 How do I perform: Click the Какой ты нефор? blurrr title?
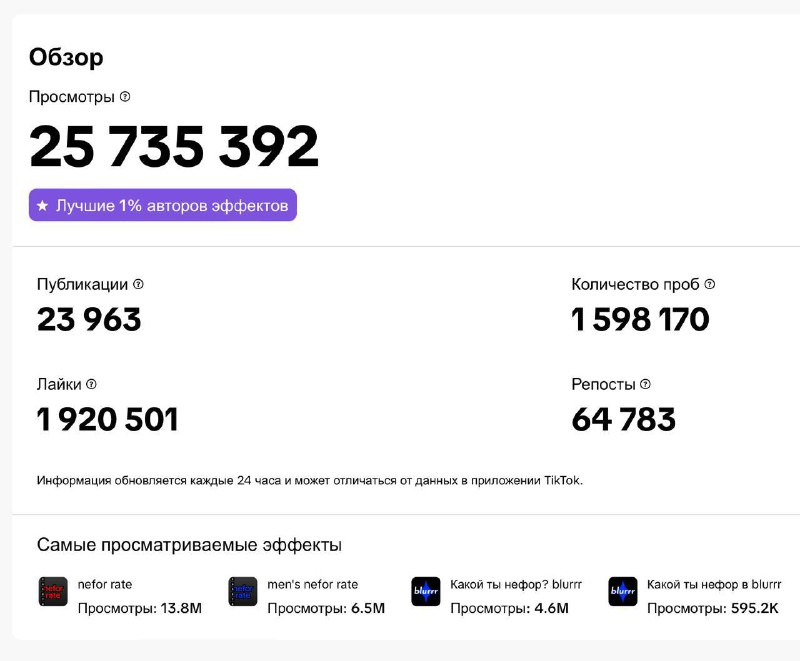[516, 584]
